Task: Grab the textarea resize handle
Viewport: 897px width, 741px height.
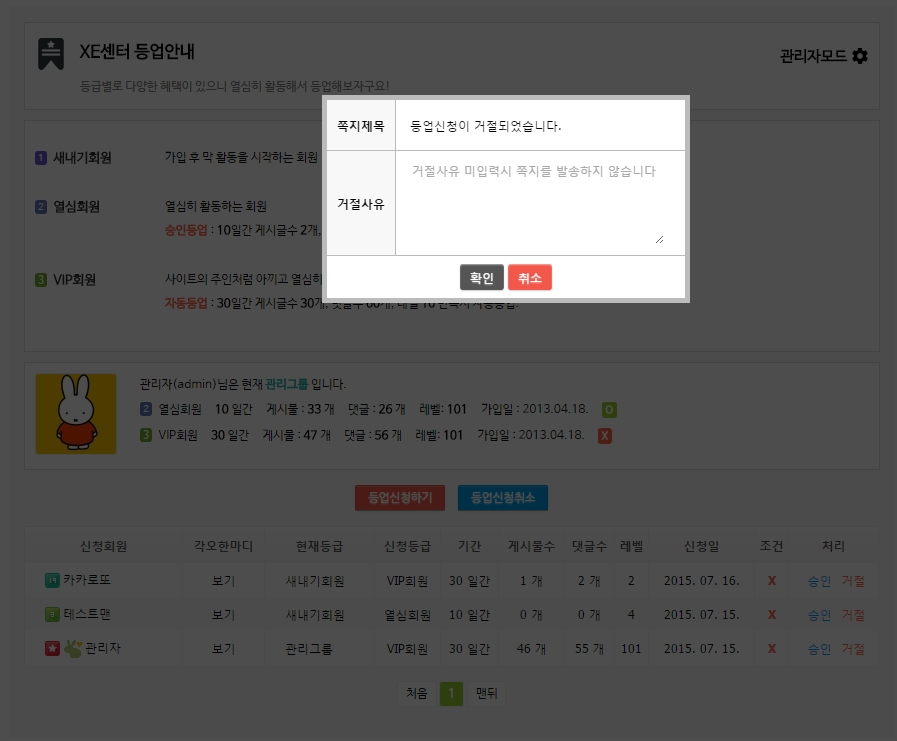Action: coord(660,240)
